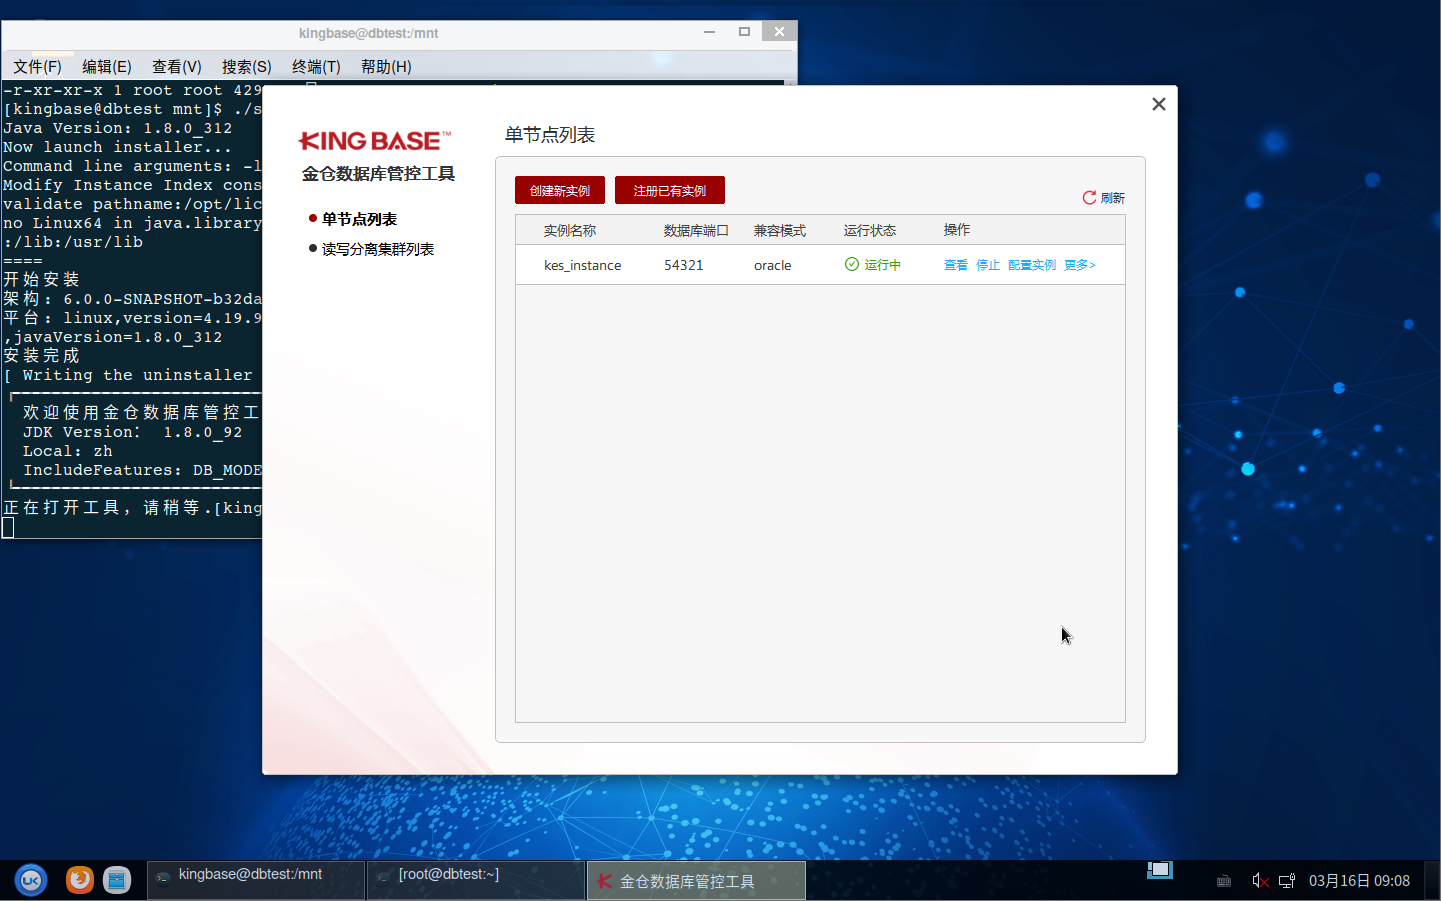Click the 实例名称 column header
The width and height of the screenshot is (1441, 901).
570,230
